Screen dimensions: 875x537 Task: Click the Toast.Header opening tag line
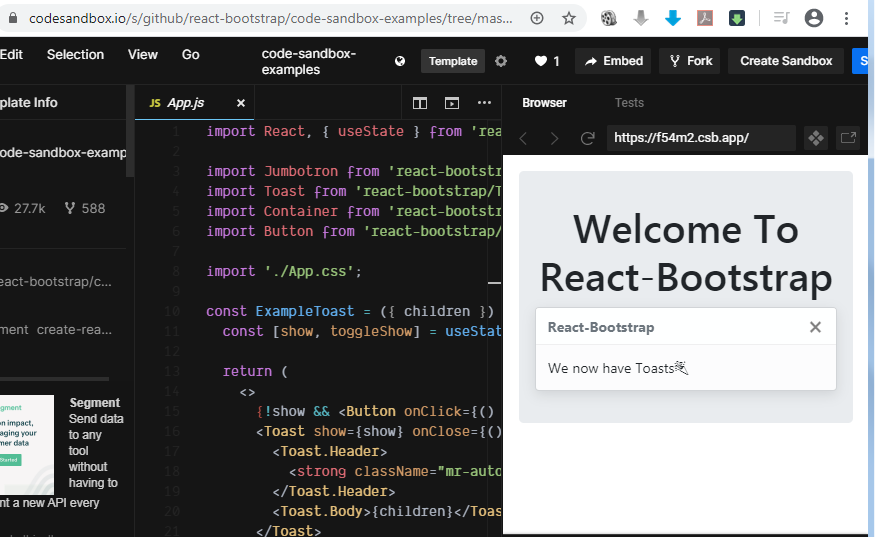pos(330,452)
